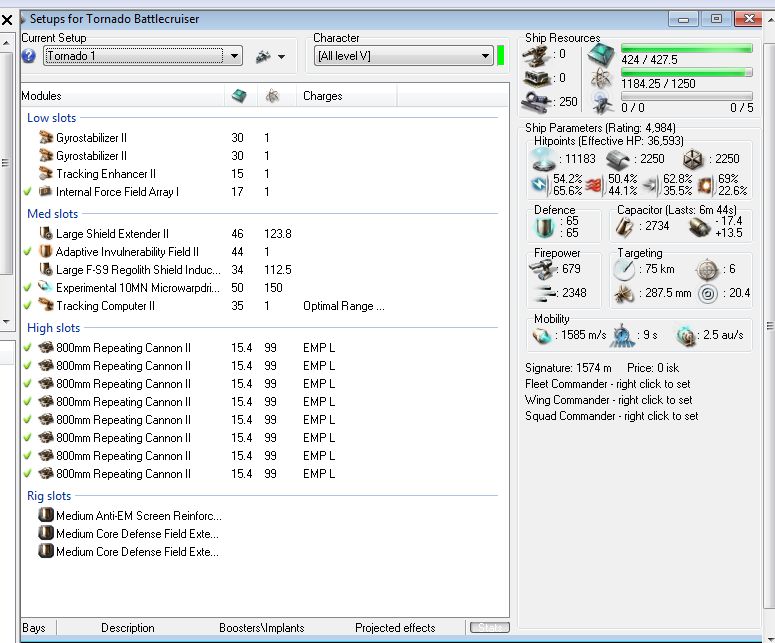Image resolution: width=775 pixels, height=643 pixels.
Task: Toggle active state of Experimental 10MN Microwarpdrive
Action: [x=28, y=287]
